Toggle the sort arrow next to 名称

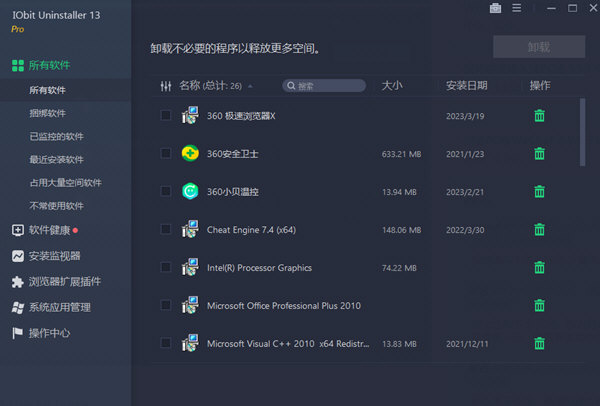[x=250, y=86]
